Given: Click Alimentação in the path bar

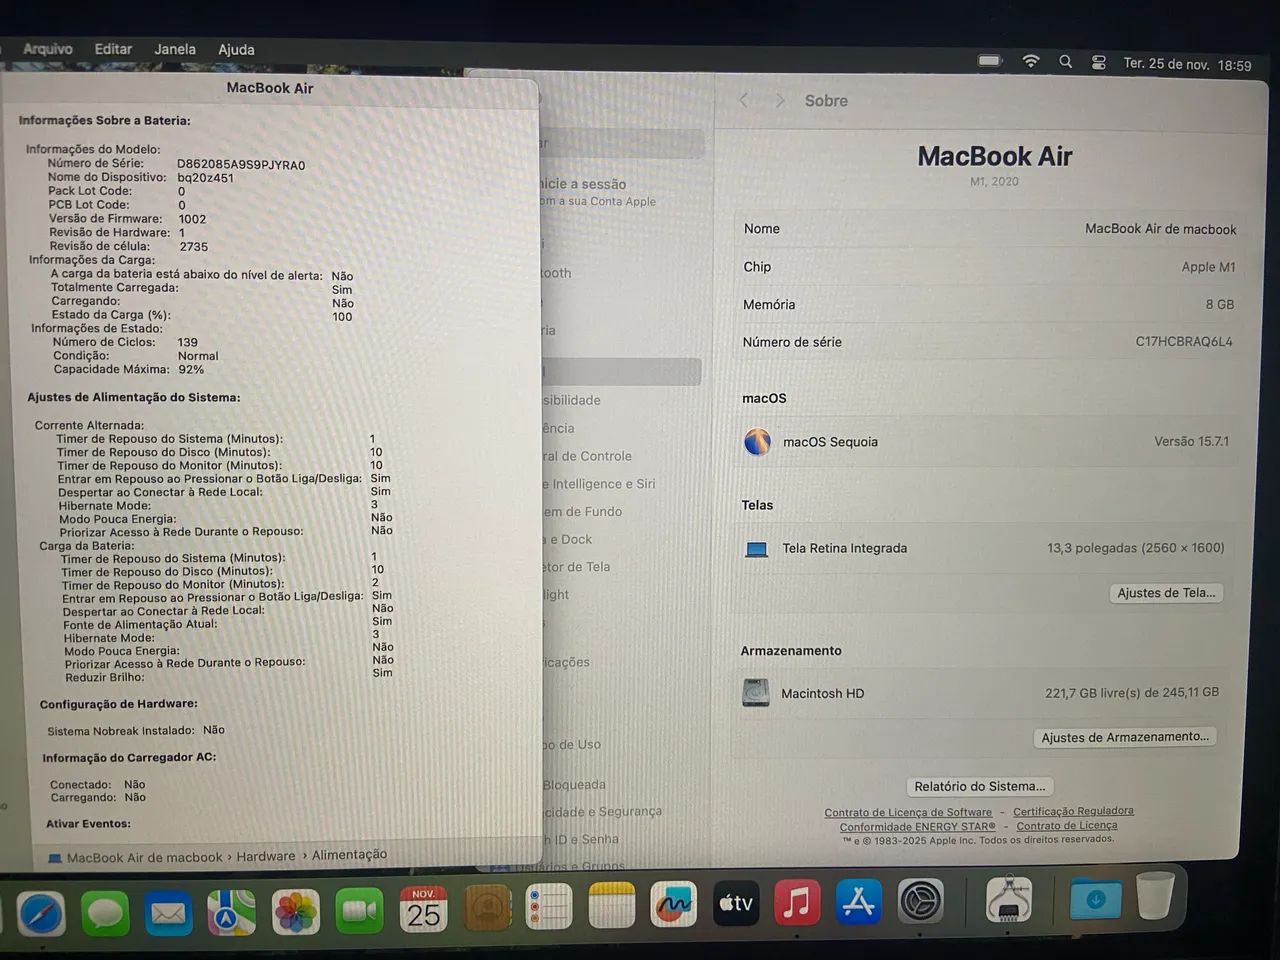Looking at the screenshot, I should click(349, 855).
